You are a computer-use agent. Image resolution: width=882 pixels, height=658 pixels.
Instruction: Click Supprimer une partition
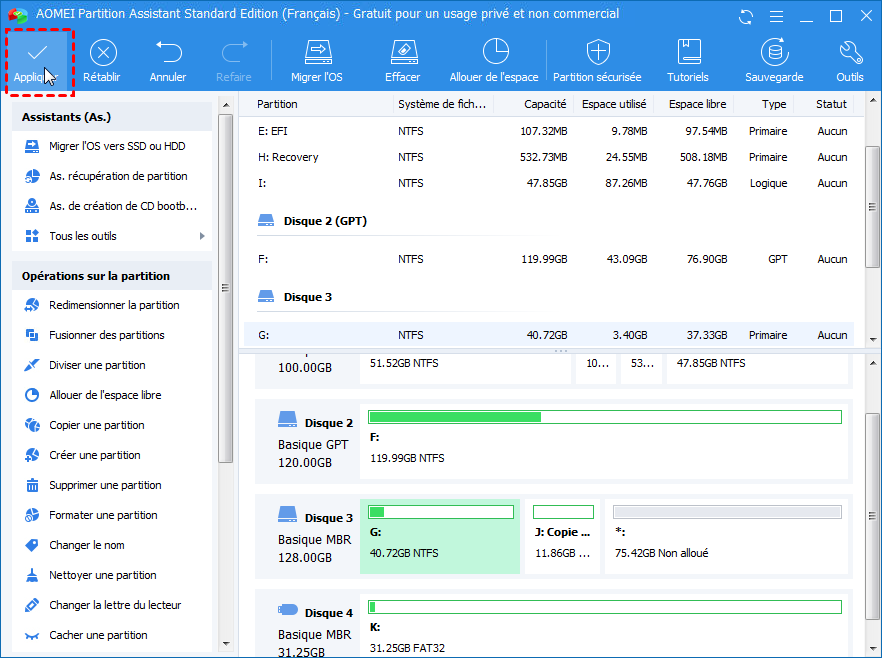pos(105,485)
